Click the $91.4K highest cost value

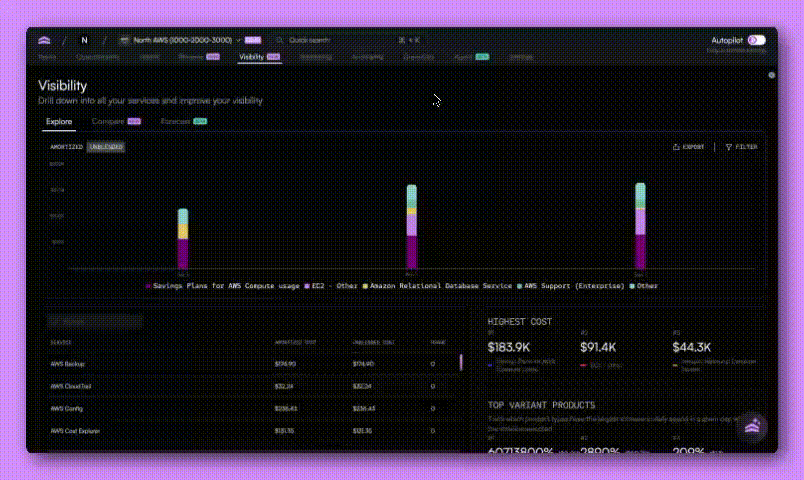point(598,347)
